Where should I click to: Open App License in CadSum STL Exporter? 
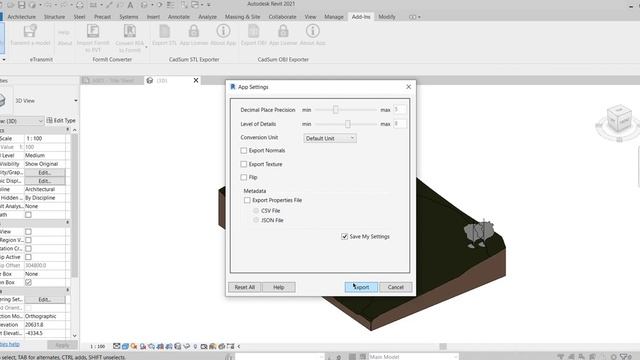194,32
